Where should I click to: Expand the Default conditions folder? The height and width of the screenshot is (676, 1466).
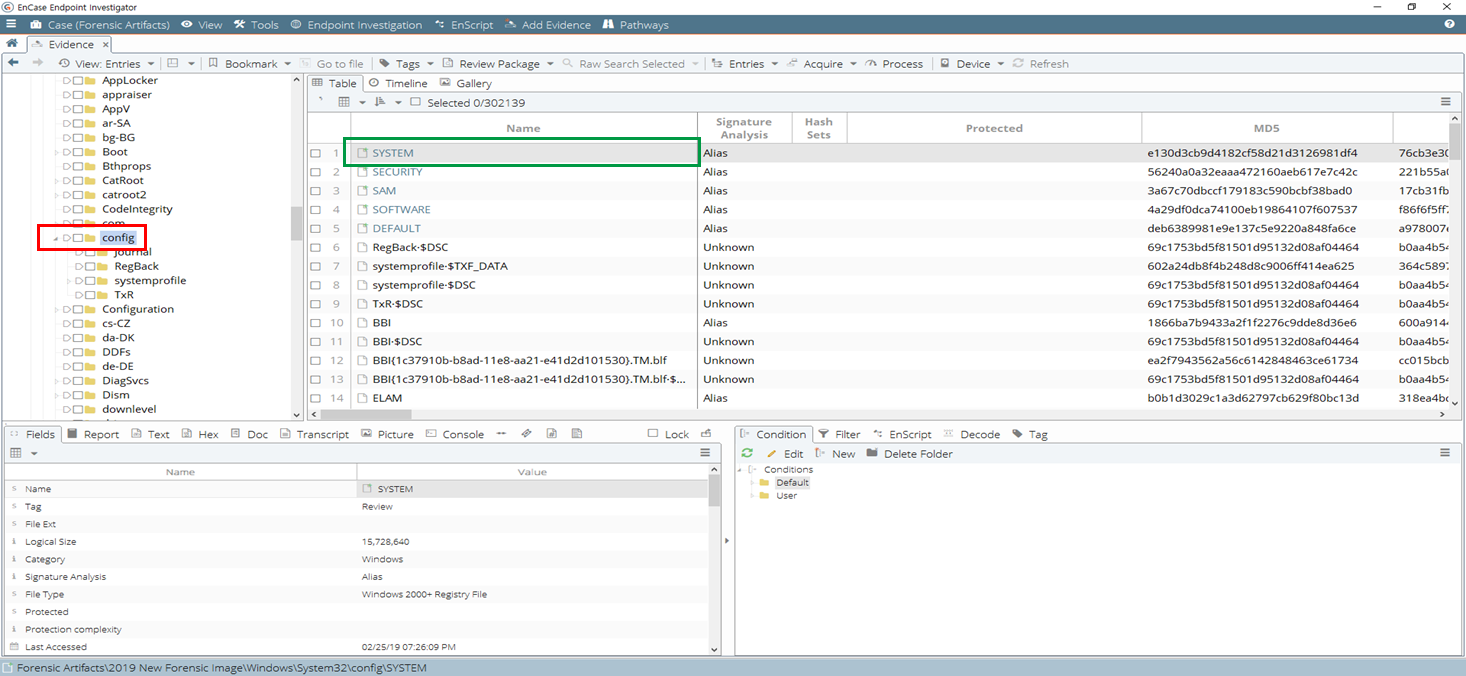coord(752,483)
